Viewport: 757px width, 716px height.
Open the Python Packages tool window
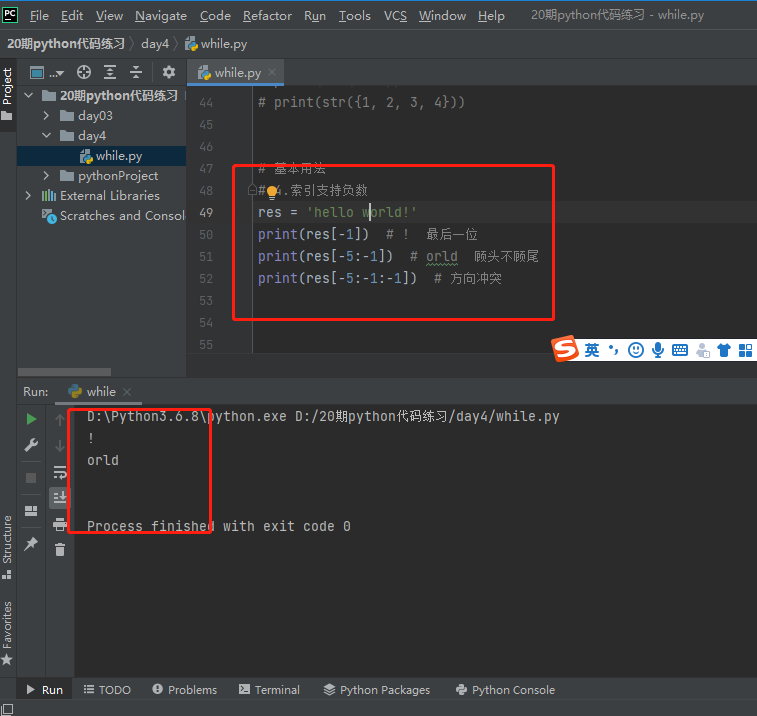coord(377,689)
